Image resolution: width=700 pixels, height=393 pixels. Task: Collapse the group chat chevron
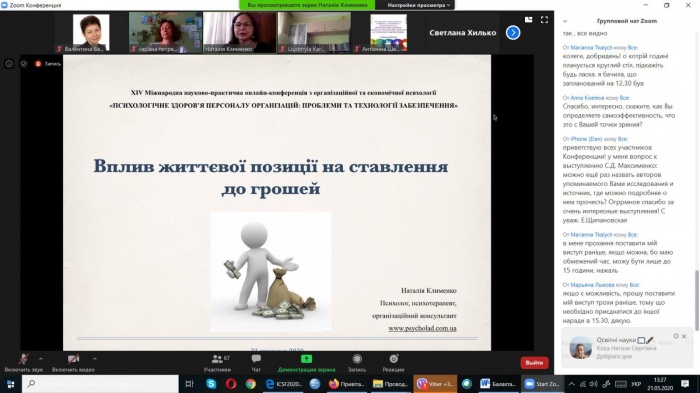point(565,21)
